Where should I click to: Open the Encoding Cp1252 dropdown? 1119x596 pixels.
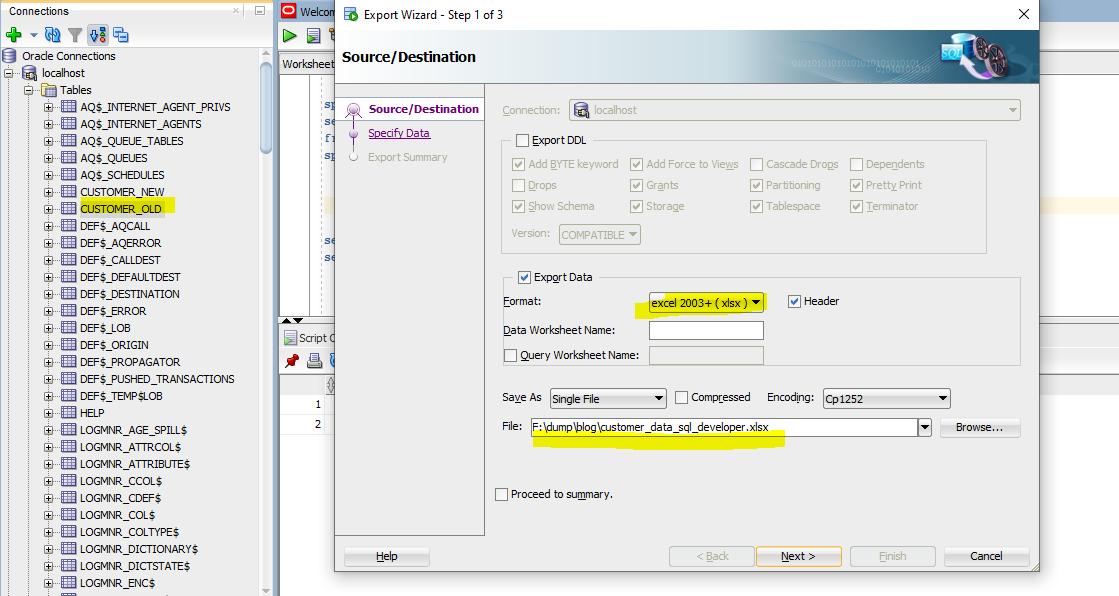886,398
